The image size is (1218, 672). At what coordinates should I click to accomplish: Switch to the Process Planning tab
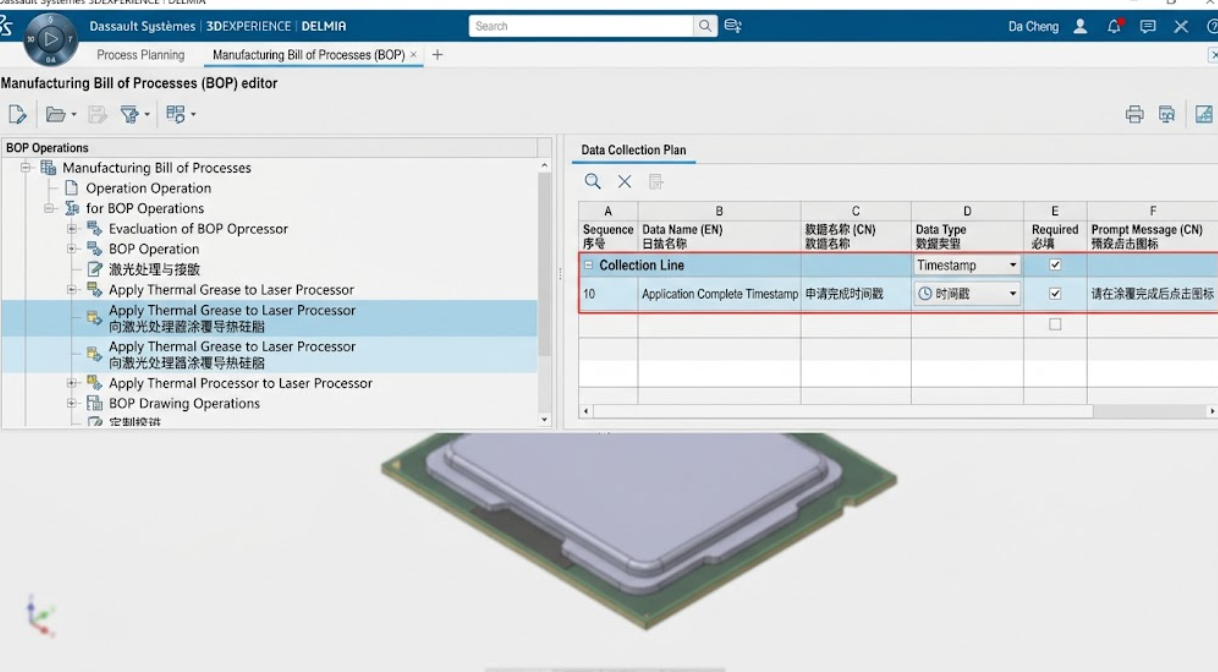click(x=141, y=55)
